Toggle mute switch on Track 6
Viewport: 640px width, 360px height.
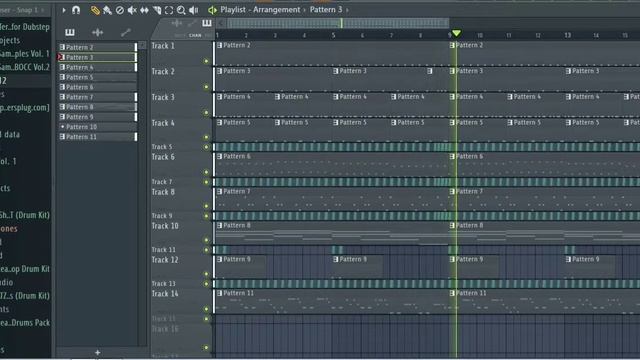206,172
